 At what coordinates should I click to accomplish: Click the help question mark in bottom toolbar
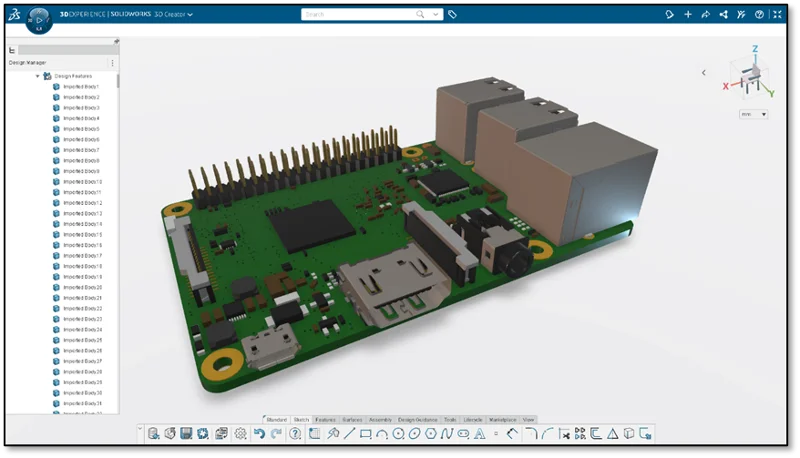pyautogui.click(x=295, y=434)
